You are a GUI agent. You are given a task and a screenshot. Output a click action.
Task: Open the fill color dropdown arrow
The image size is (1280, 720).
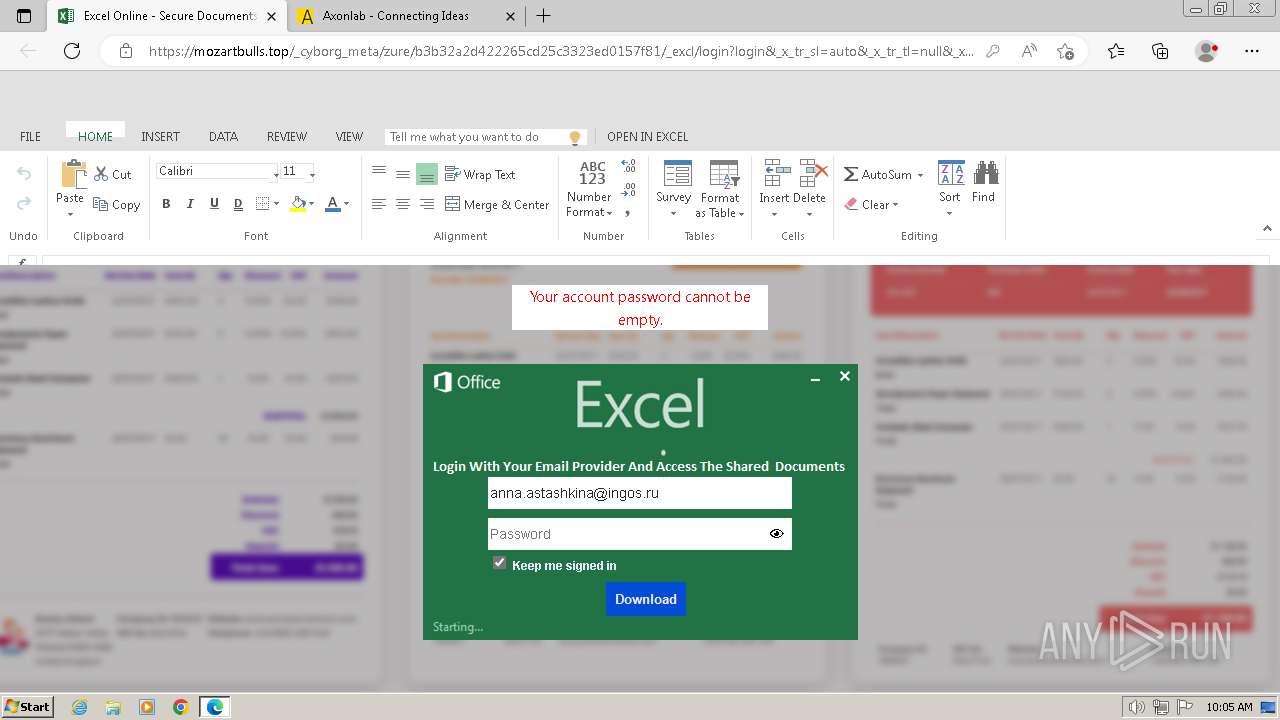pos(311,204)
